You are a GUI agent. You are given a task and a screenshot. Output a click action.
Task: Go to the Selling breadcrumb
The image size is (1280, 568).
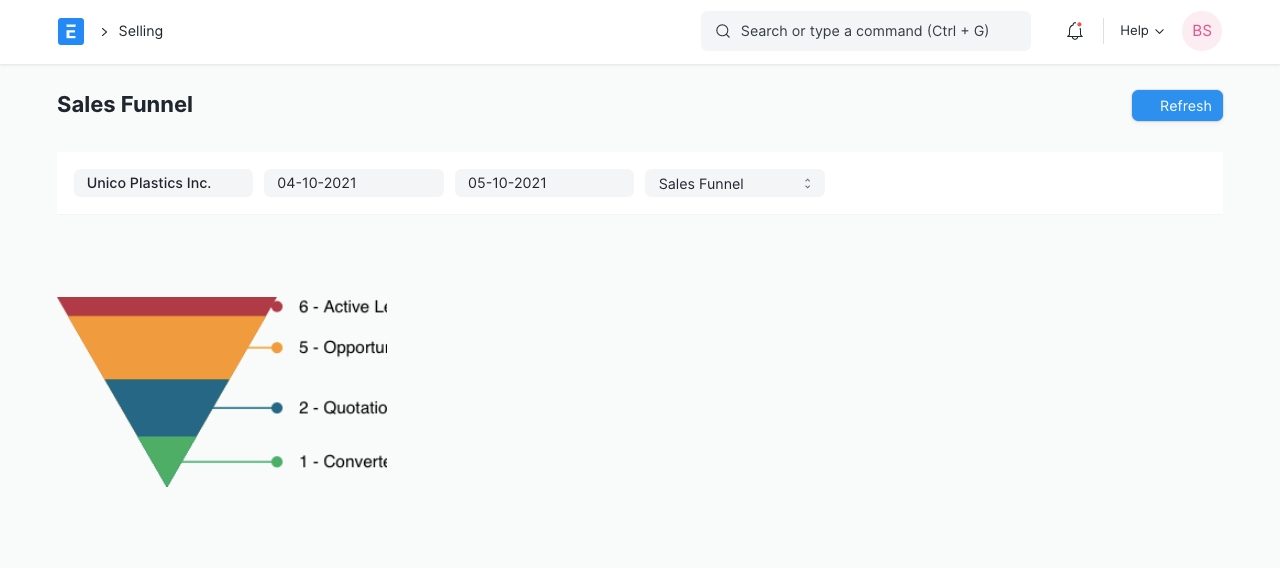(x=140, y=31)
